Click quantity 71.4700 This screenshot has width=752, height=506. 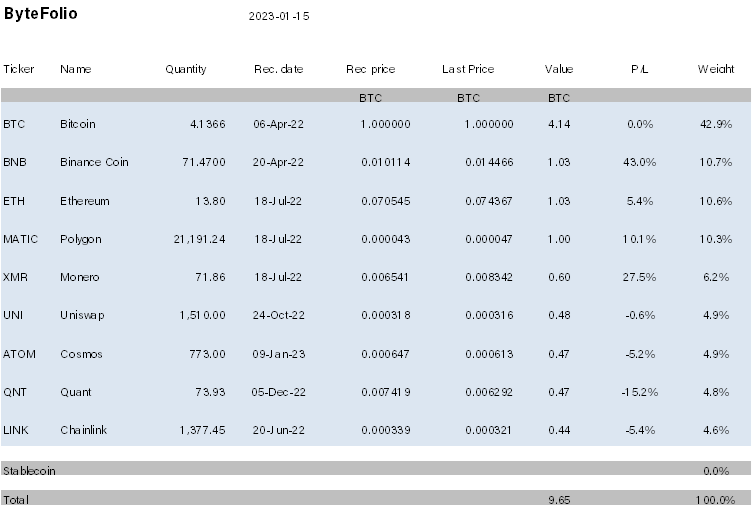[x=204, y=162]
